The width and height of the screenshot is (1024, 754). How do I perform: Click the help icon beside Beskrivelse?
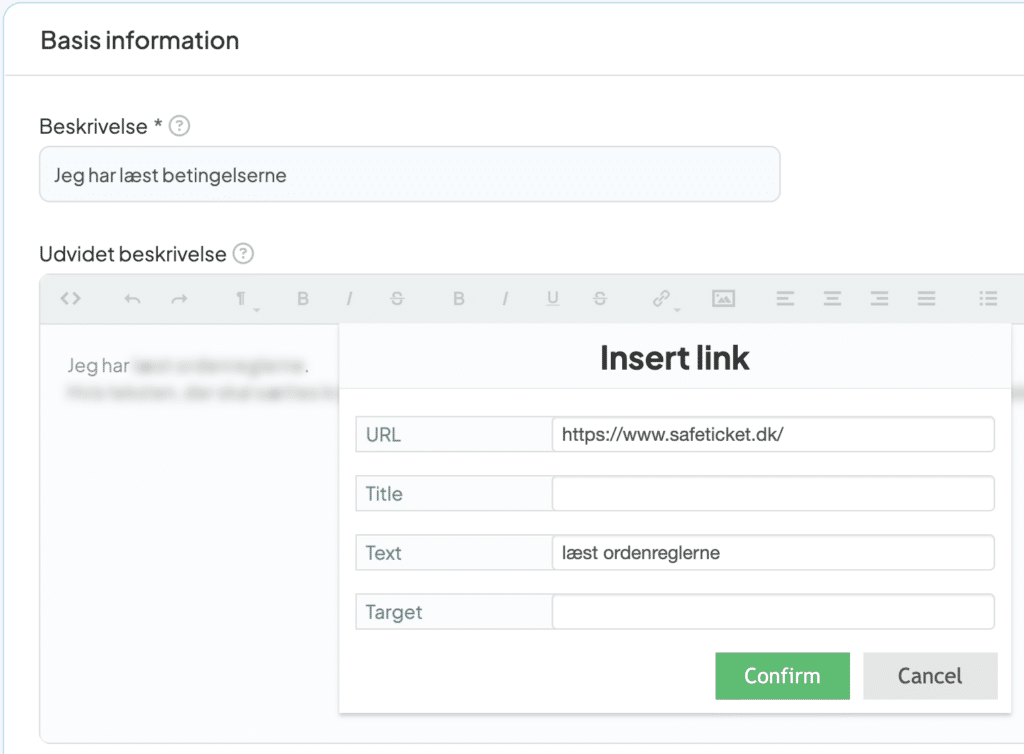(x=179, y=126)
